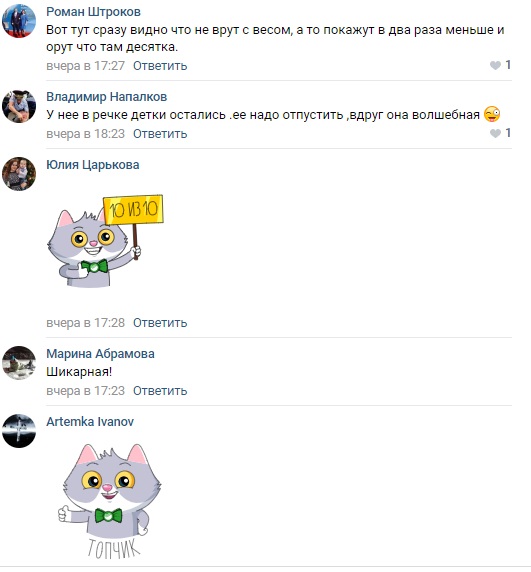Open Artemka Ivanov's avatar picture

pos(19,430)
